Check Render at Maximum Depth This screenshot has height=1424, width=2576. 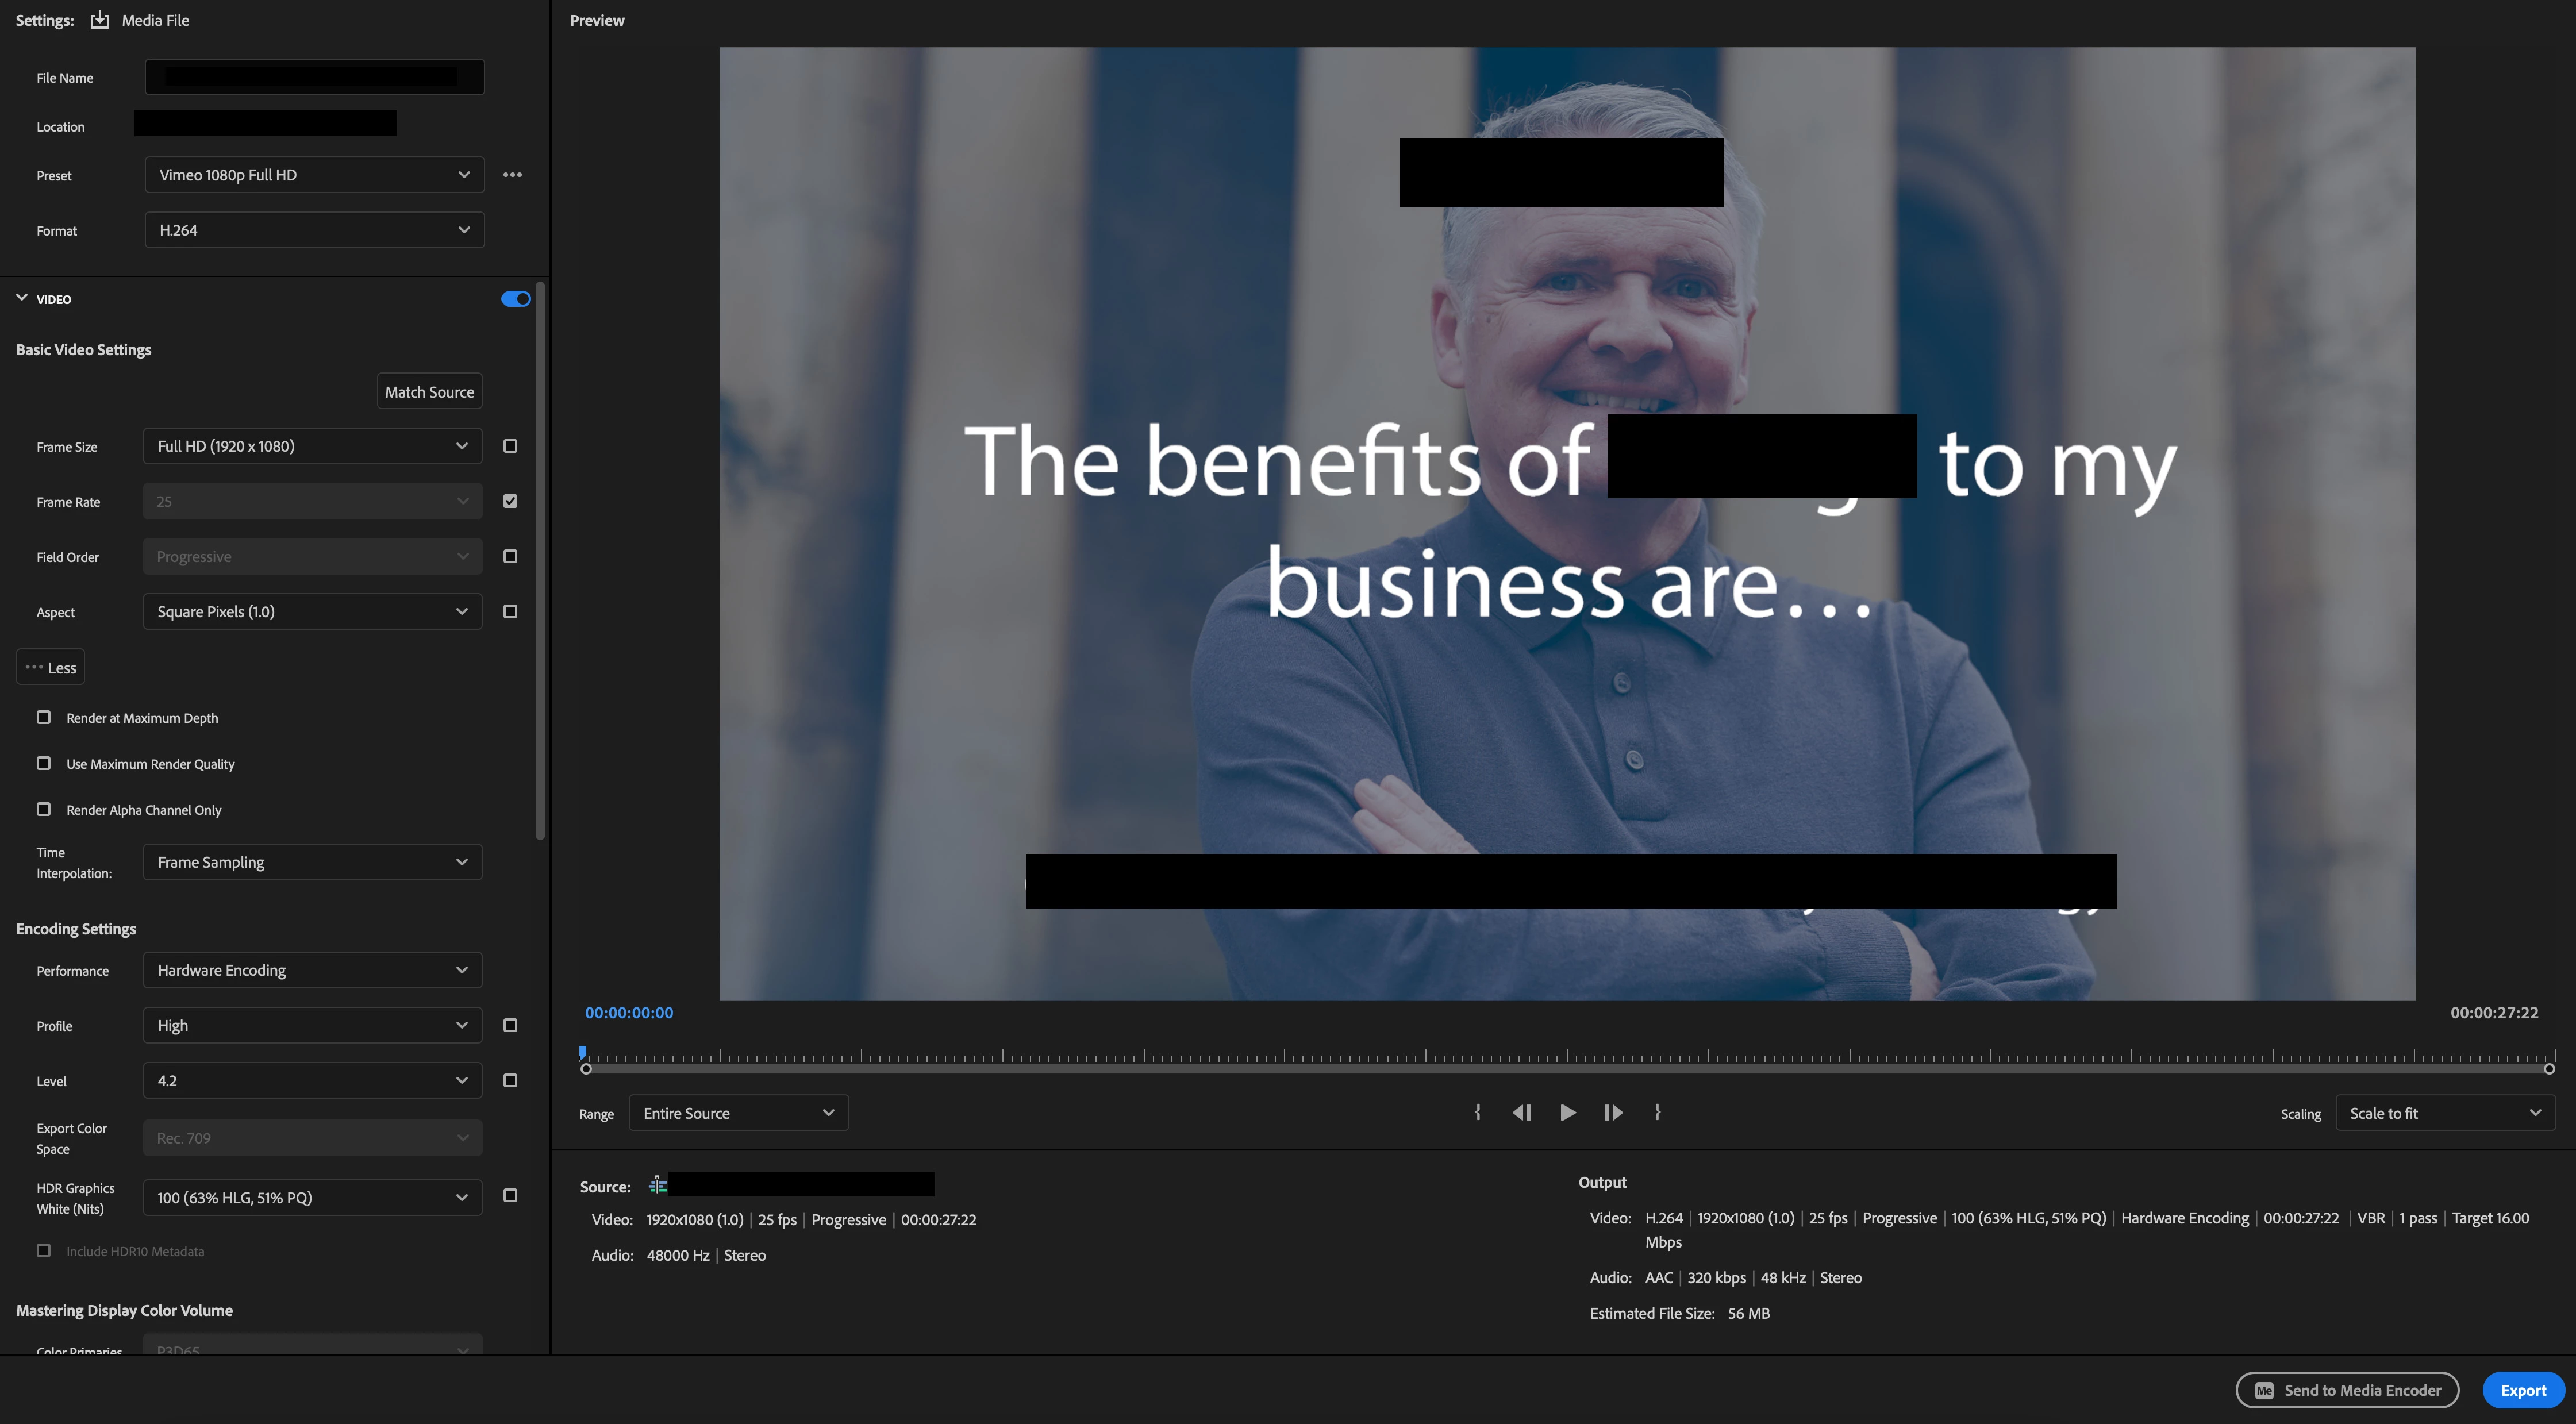click(x=44, y=717)
